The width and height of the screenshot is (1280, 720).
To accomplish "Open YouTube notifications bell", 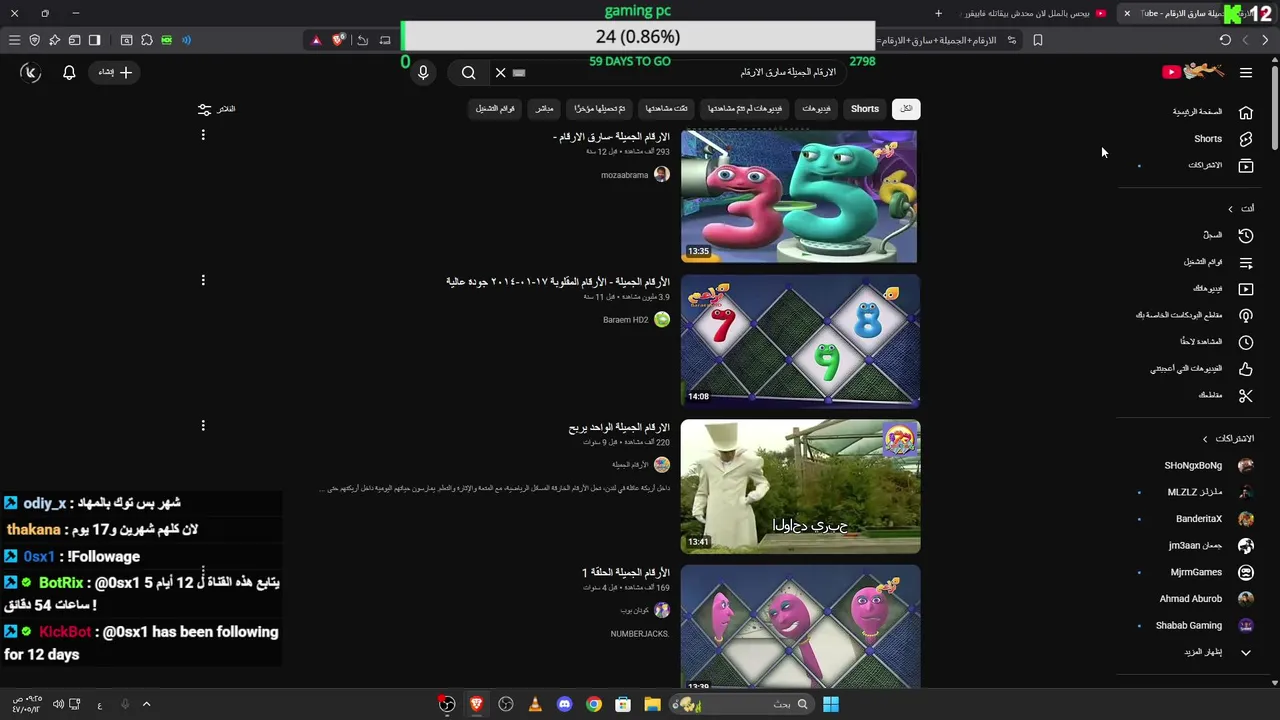I will coord(69,73).
